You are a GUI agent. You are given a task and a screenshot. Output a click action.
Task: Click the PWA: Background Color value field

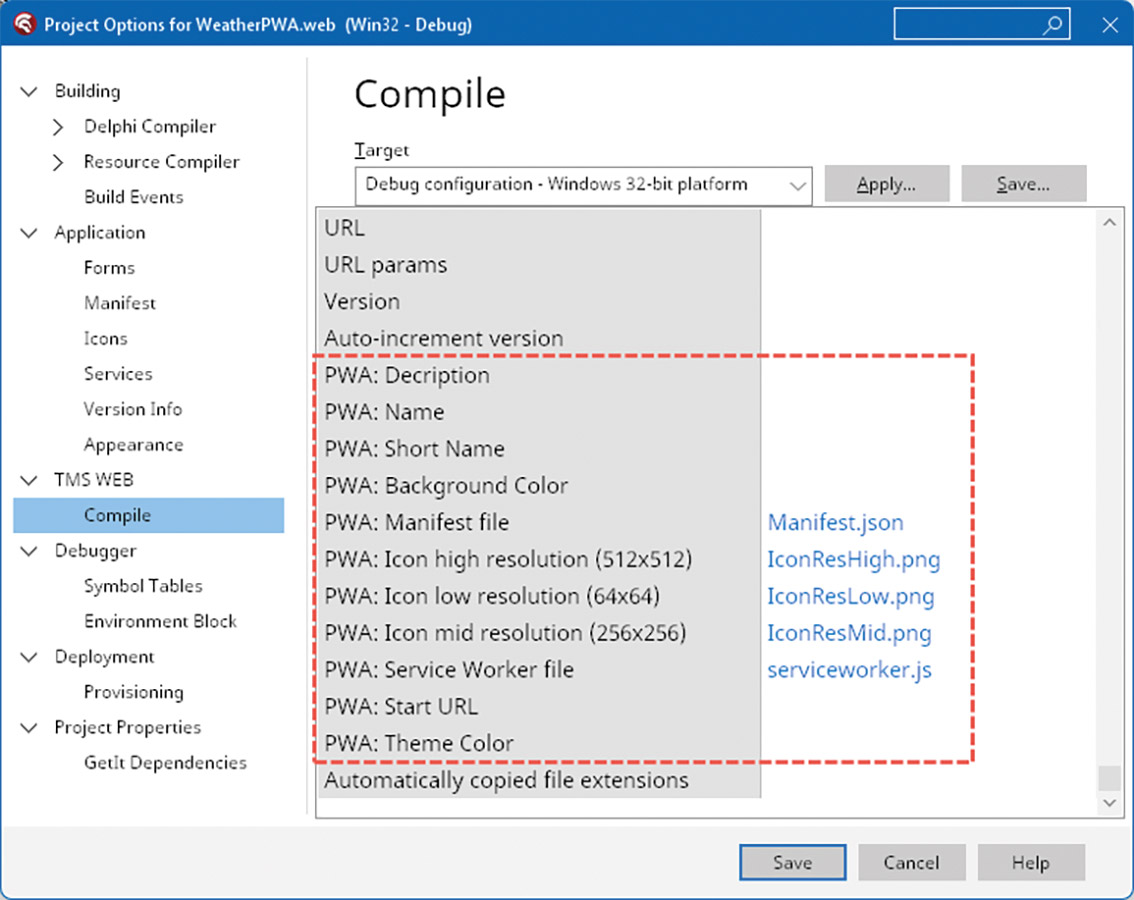925,486
